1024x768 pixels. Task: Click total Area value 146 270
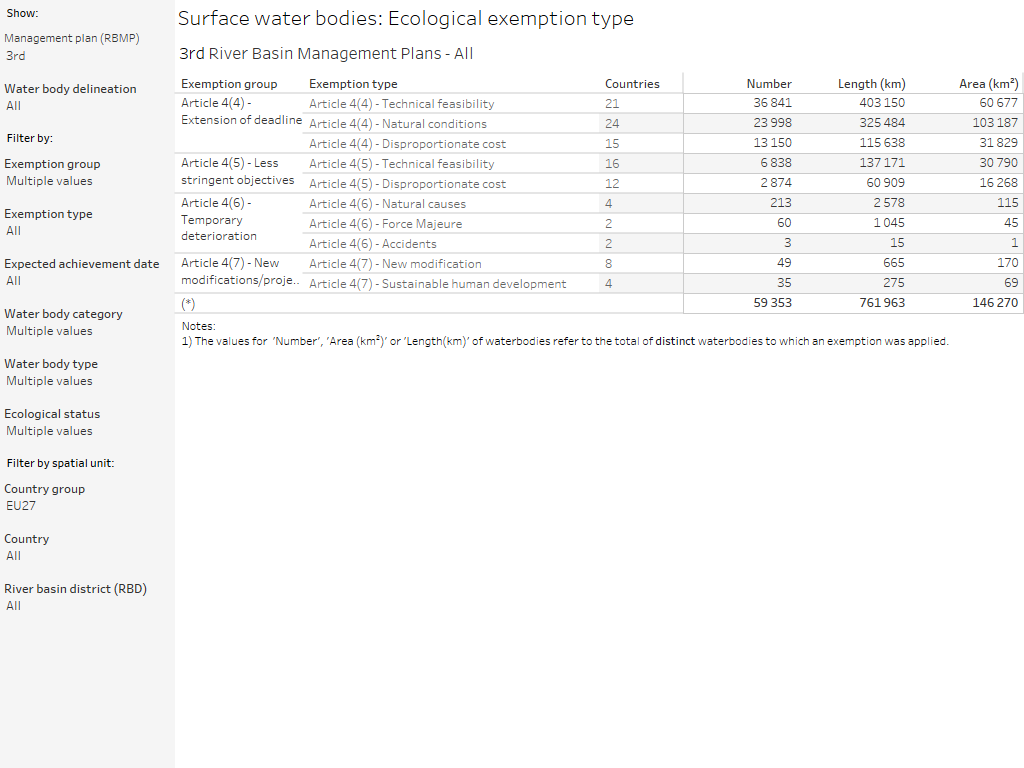click(995, 303)
